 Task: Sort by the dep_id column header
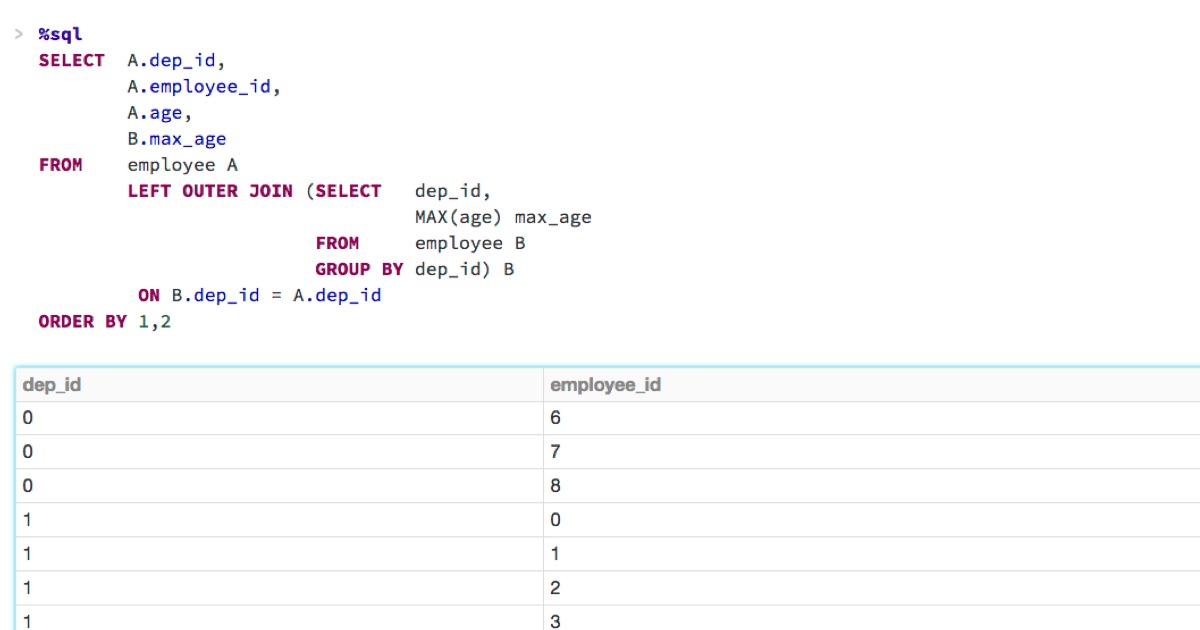52,385
